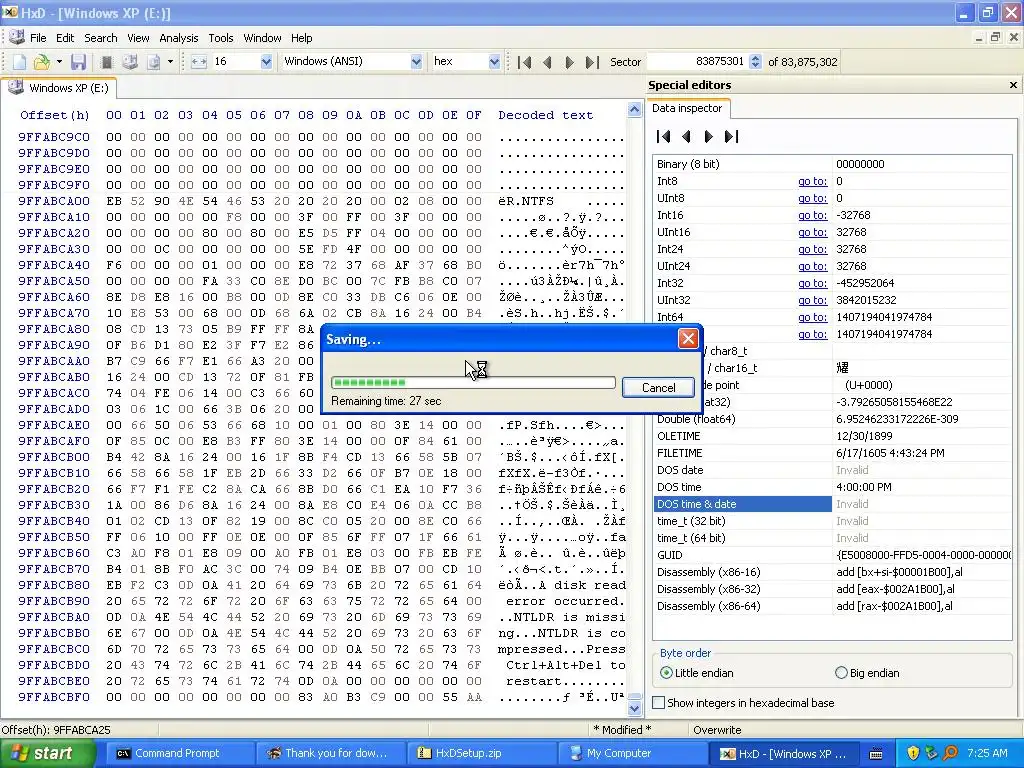Click the keyboard tray icon
This screenshot has height=768, width=1024.
click(x=876, y=754)
